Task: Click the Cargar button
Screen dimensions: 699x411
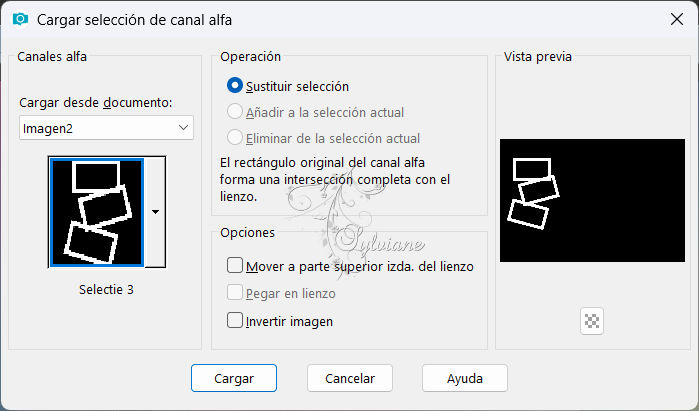Action: click(234, 378)
